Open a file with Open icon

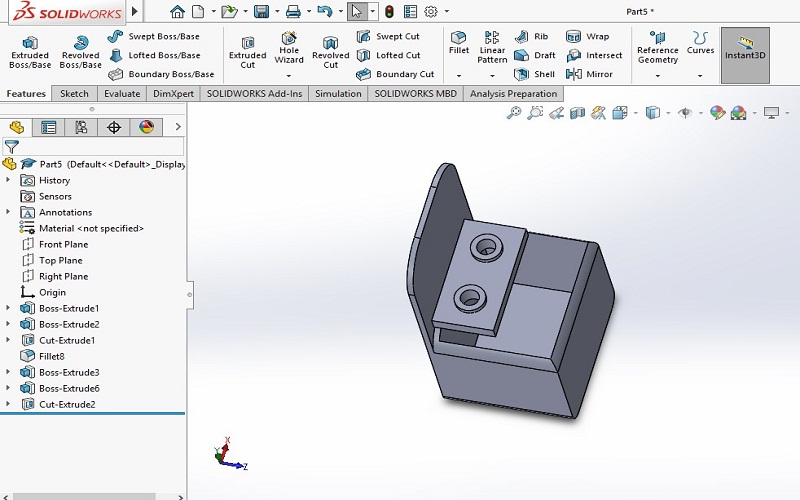point(229,11)
